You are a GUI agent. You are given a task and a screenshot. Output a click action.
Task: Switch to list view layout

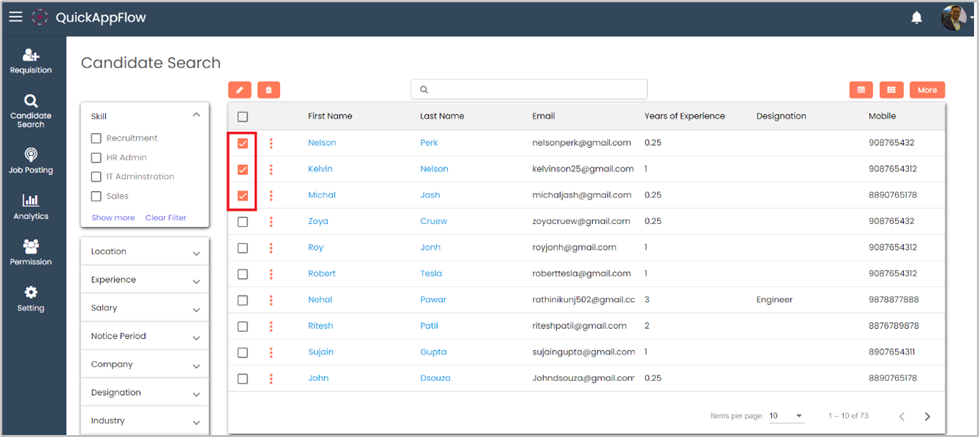pyautogui.click(x=860, y=90)
